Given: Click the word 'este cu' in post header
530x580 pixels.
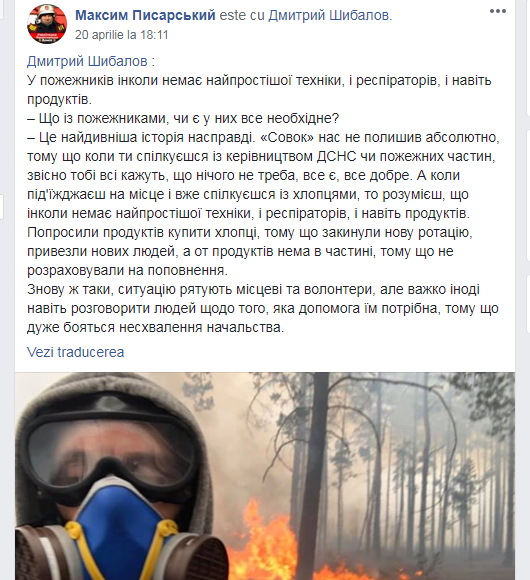Looking at the screenshot, I should pyautogui.click(x=242, y=15).
